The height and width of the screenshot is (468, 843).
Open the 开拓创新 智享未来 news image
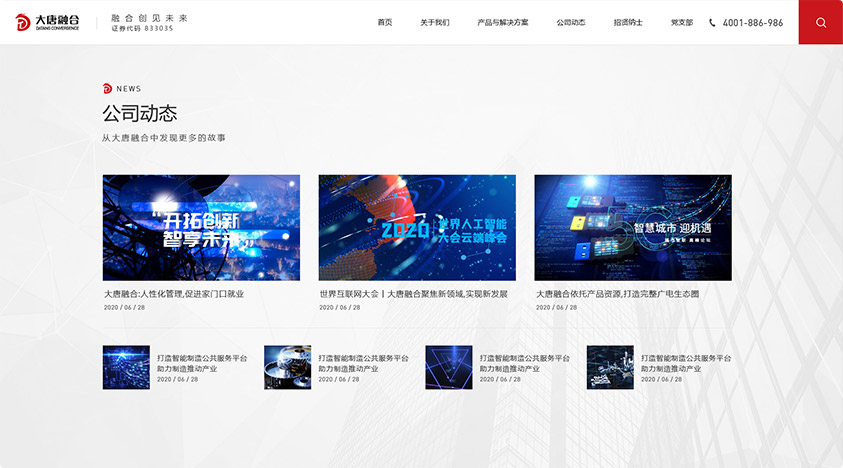[201, 228]
